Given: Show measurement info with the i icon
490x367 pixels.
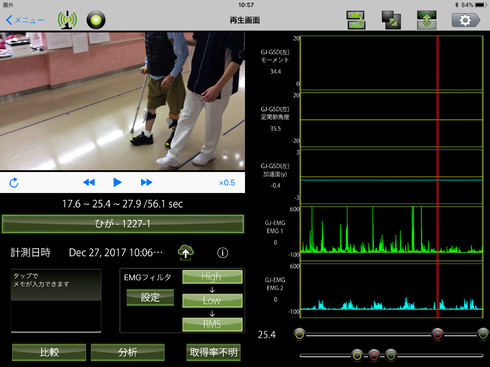Looking at the screenshot, I should coord(223,253).
